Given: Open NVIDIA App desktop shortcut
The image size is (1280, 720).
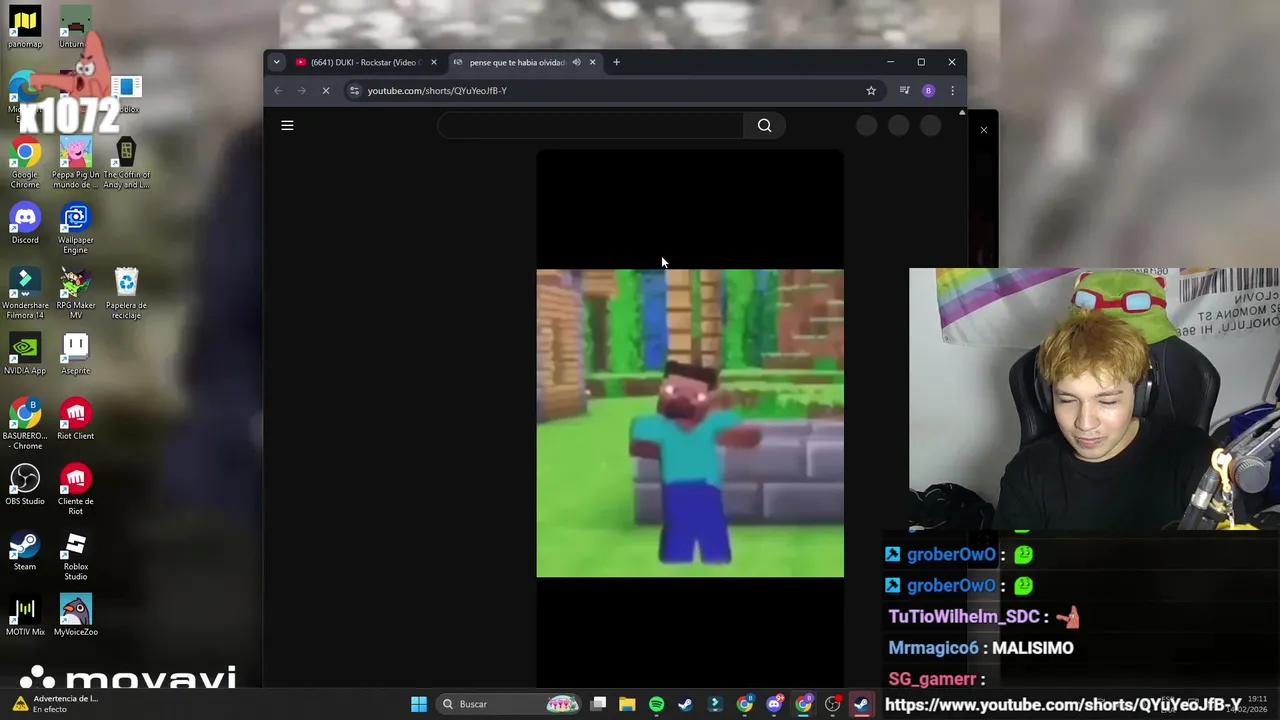Looking at the screenshot, I should (25, 355).
